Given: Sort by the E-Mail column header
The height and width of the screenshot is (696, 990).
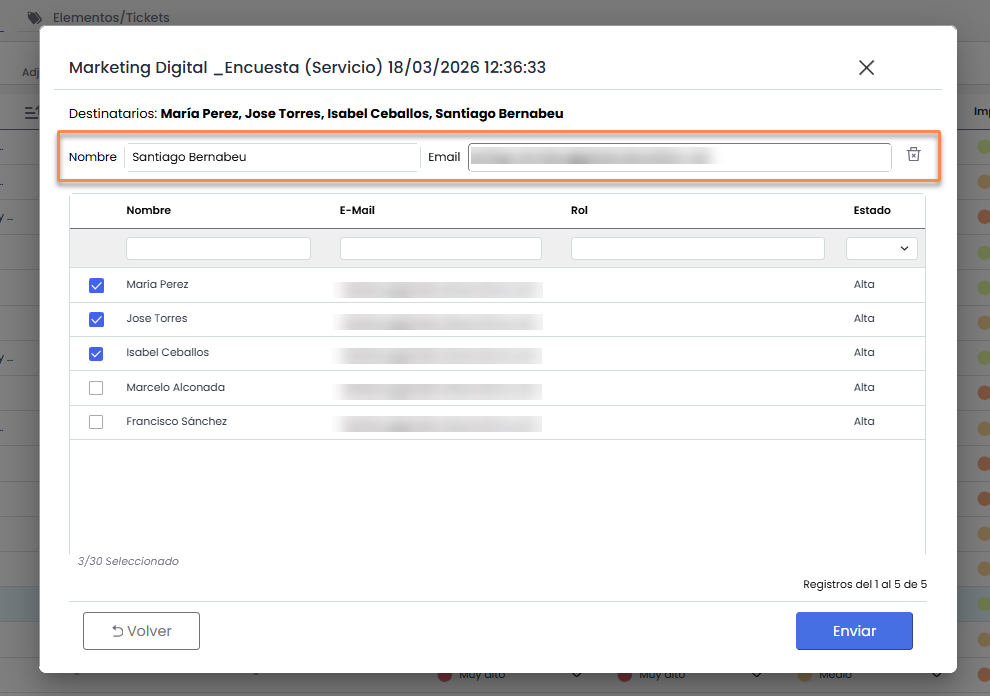Looking at the screenshot, I should 357,210.
